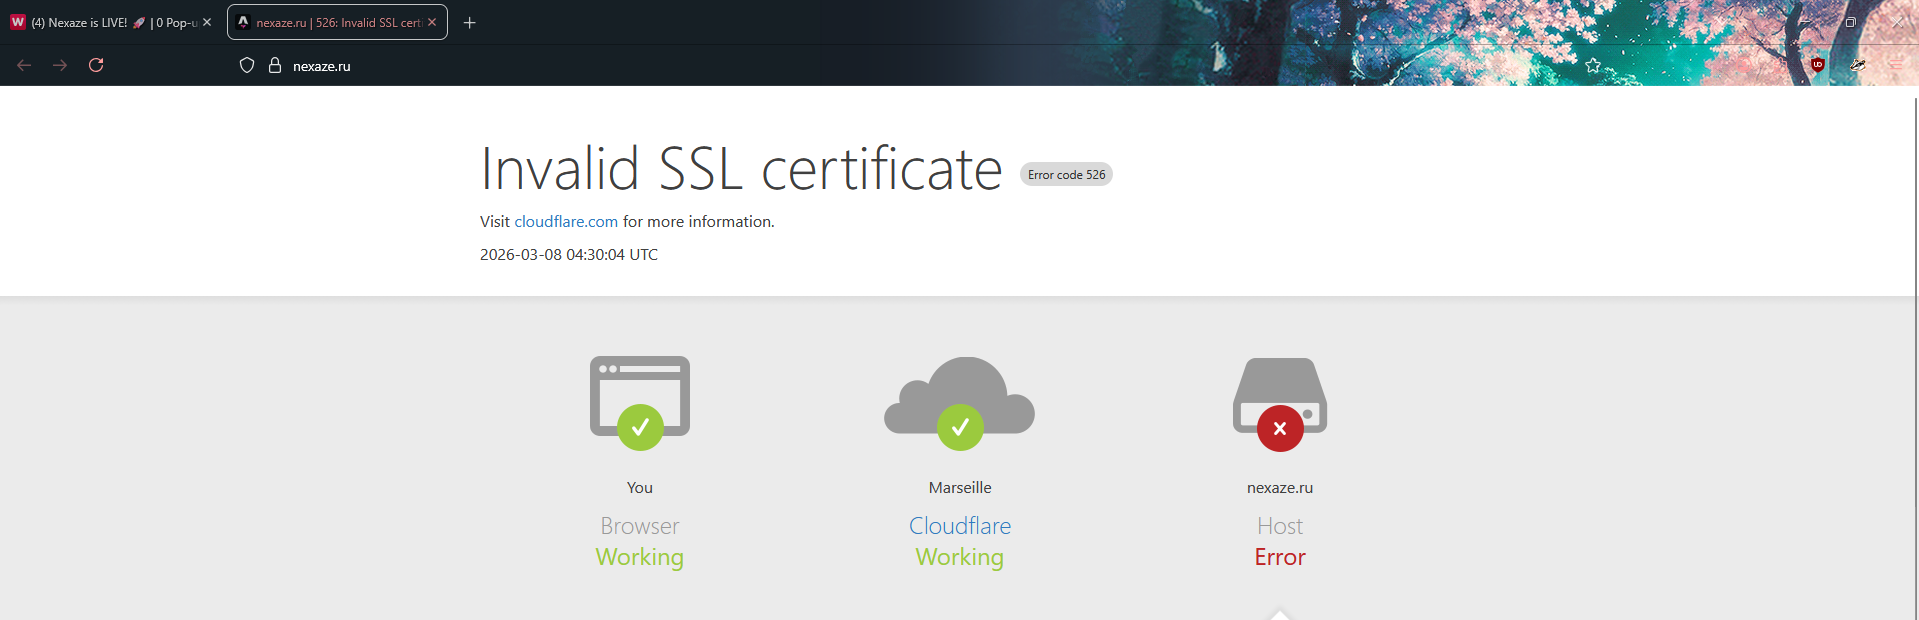Open tracking protection shield icon

pos(247,65)
